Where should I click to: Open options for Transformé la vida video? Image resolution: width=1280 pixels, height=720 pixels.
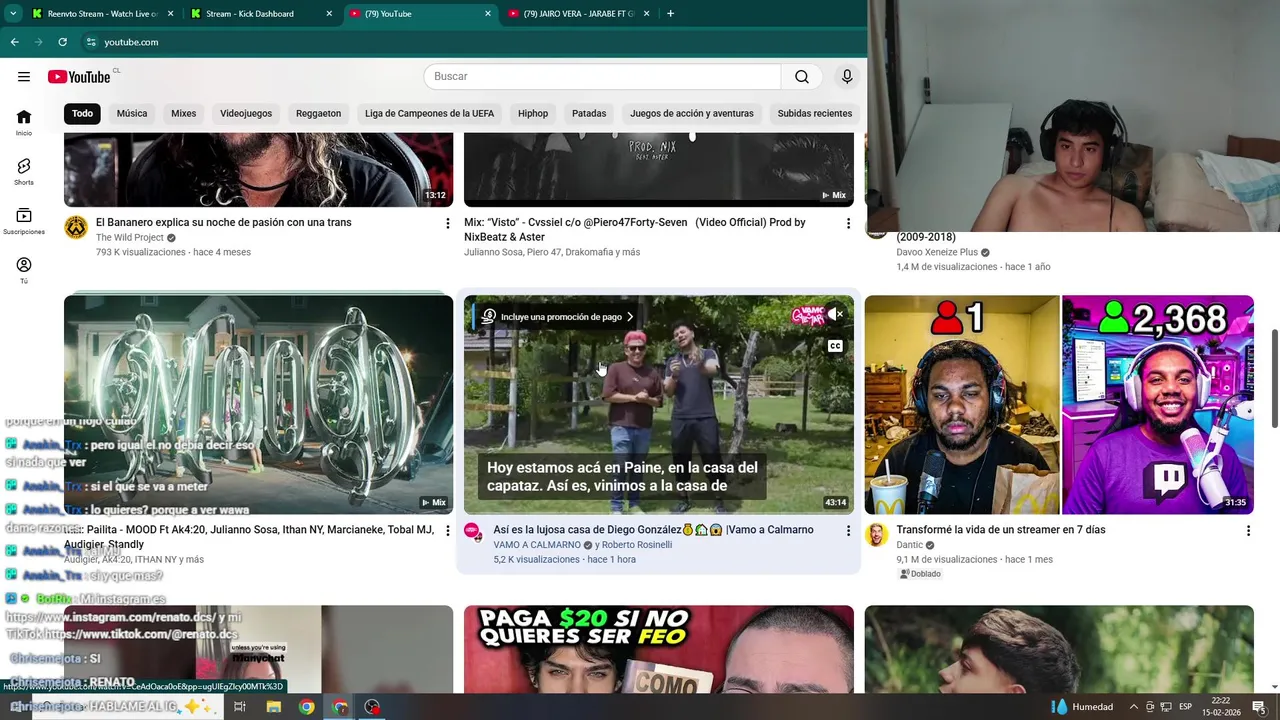click(1248, 531)
